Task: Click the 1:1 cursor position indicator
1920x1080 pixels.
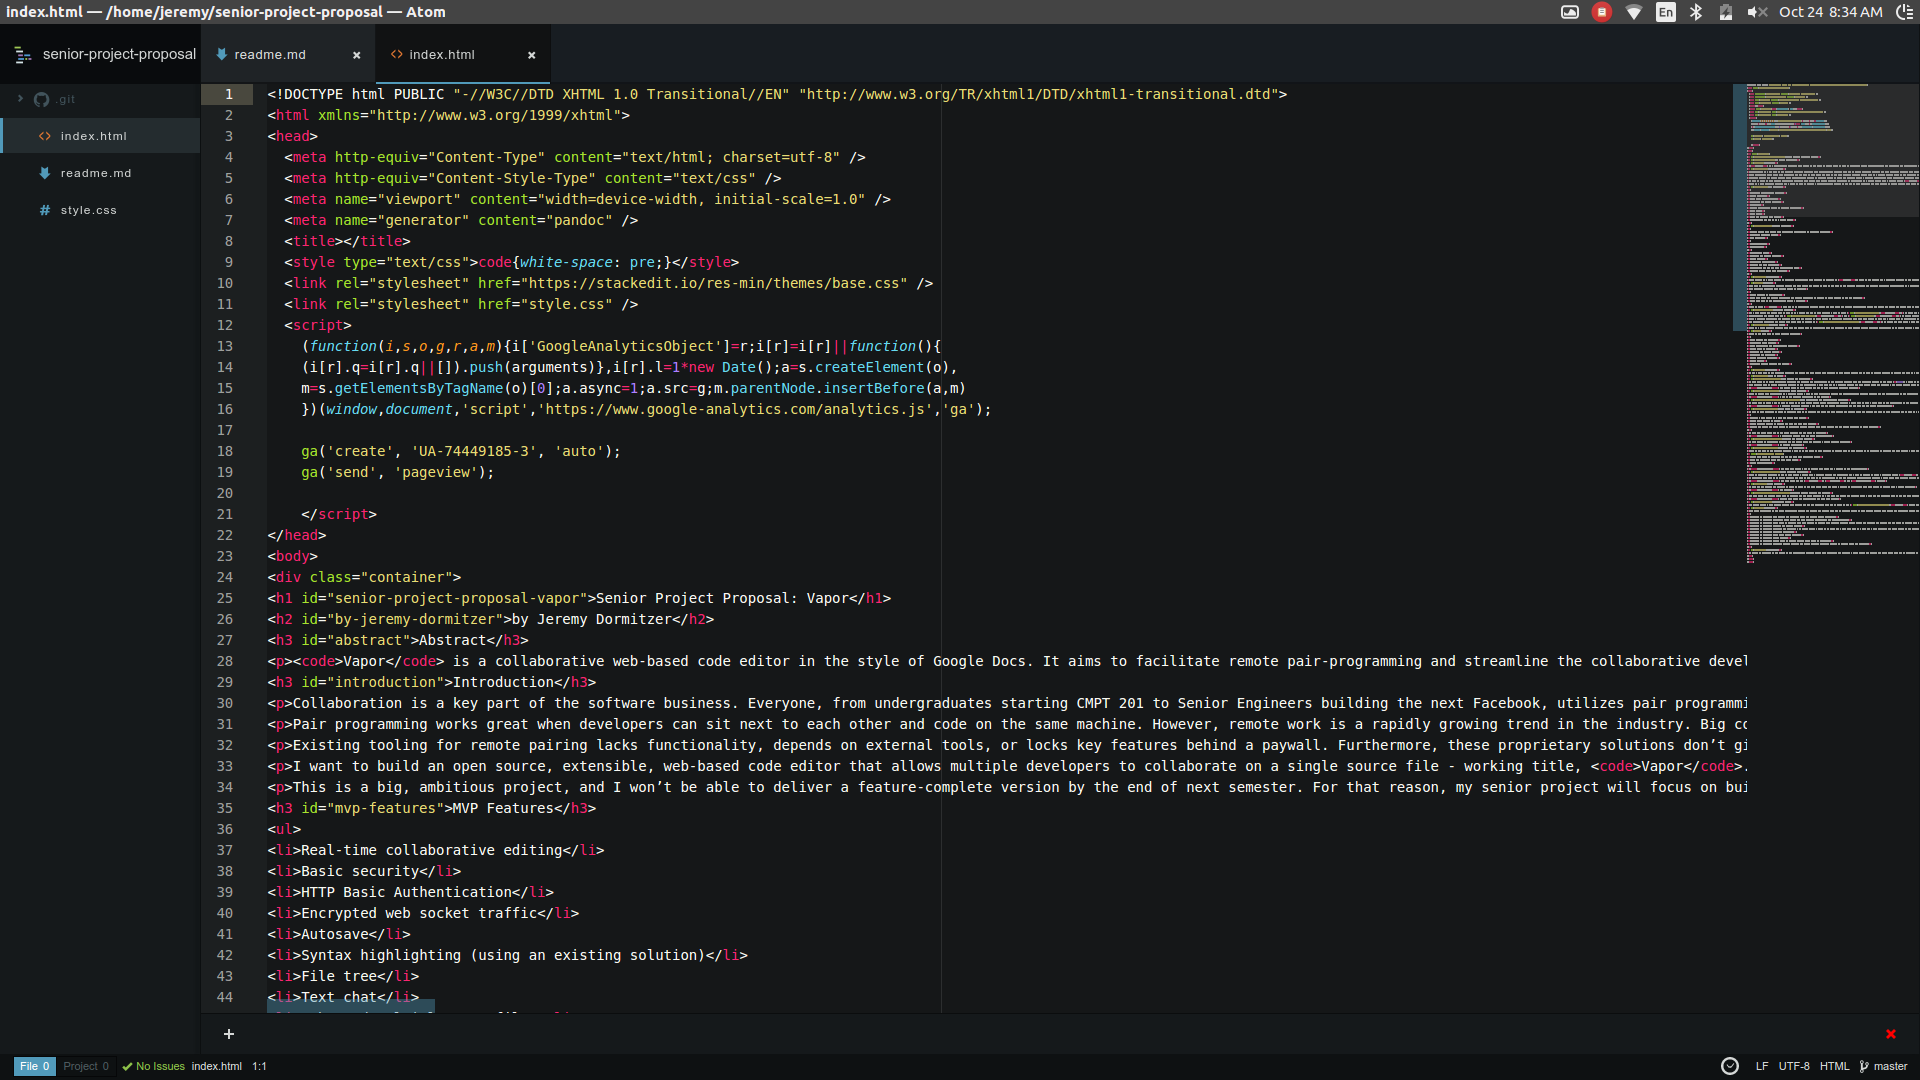Action: pos(259,1066)
